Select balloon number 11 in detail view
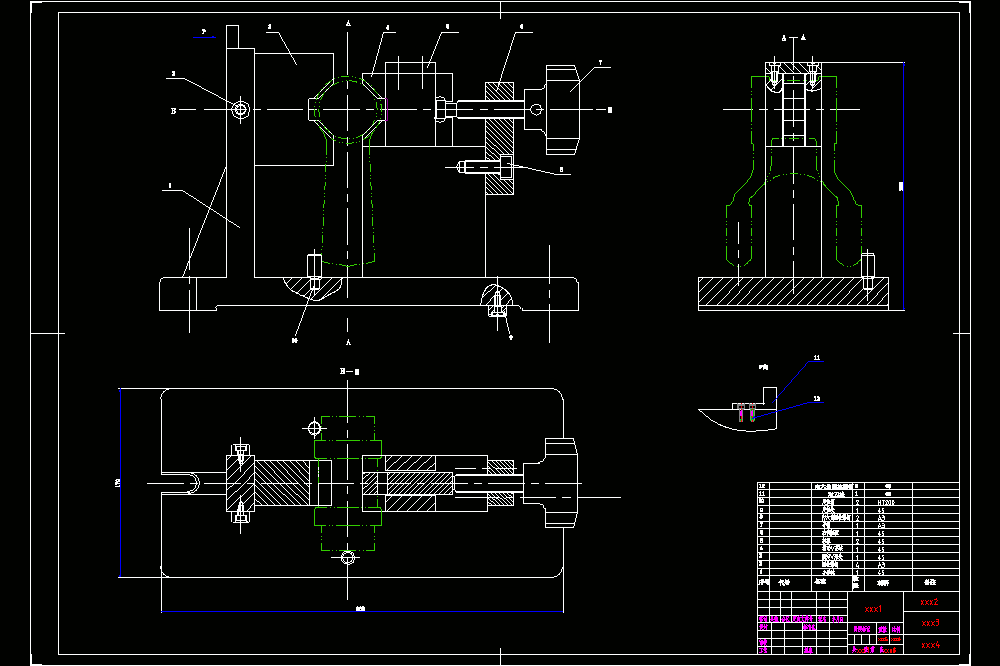1000x666 pixels. click(x=816, y=358)
